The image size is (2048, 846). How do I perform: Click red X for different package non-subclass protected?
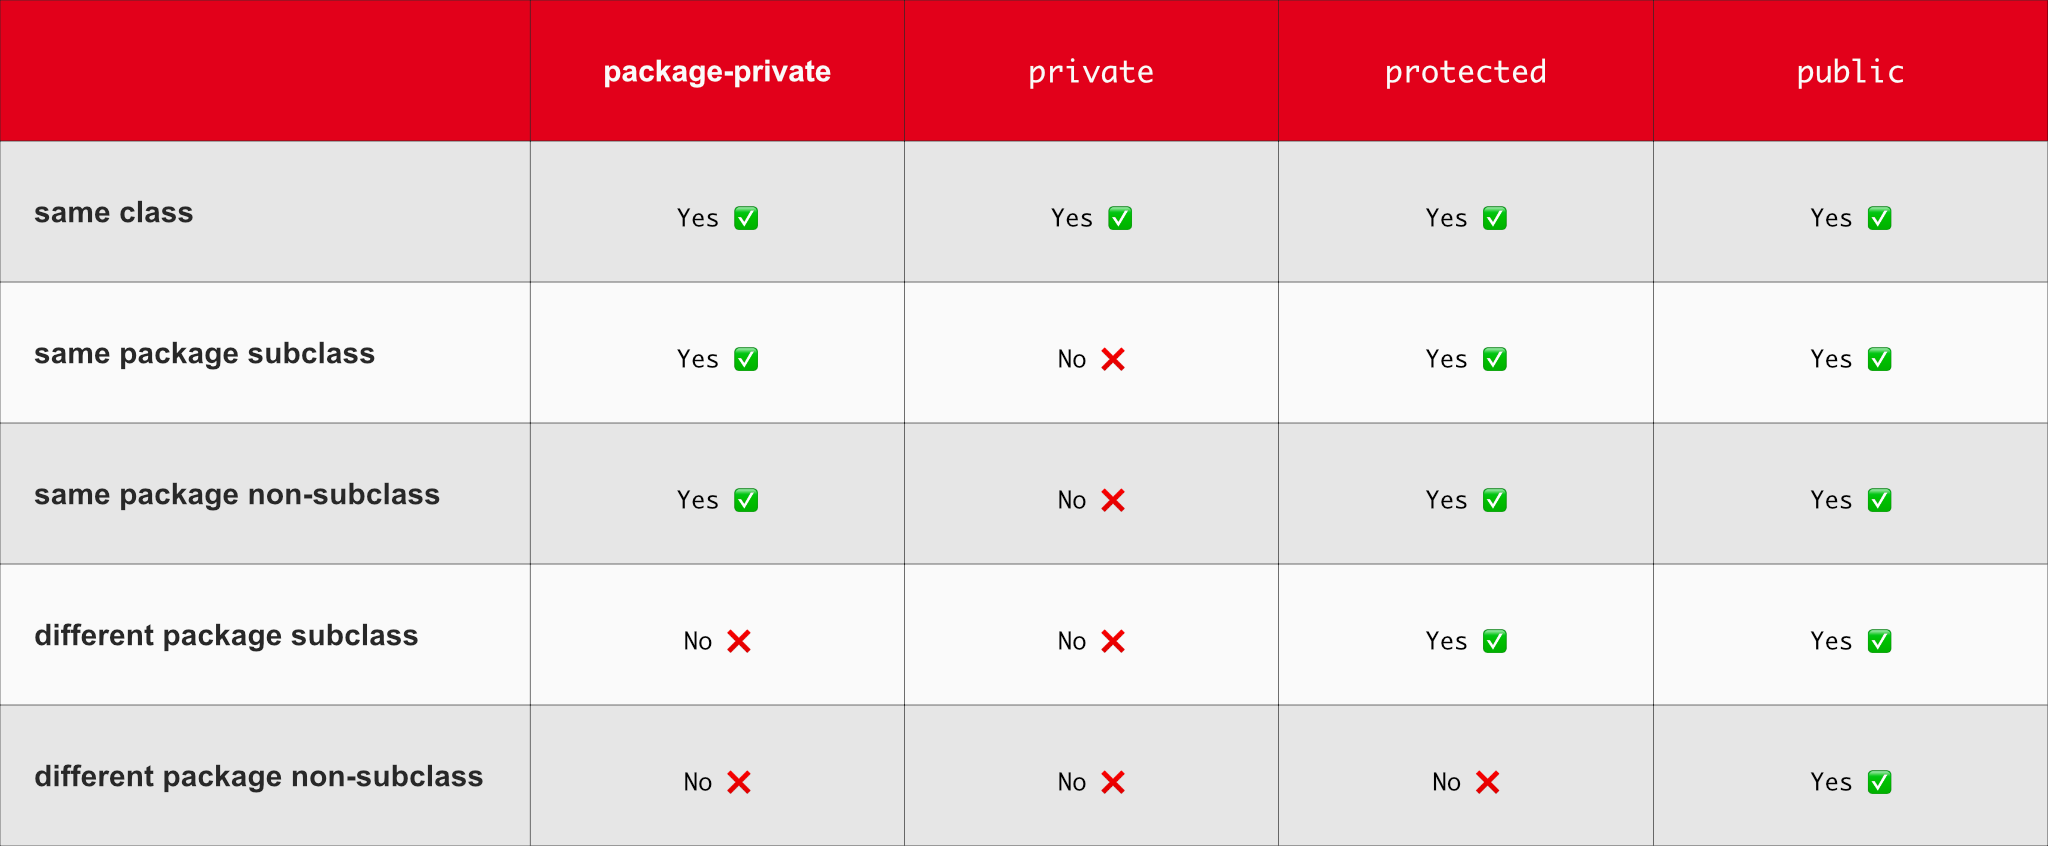(1488, 782)
